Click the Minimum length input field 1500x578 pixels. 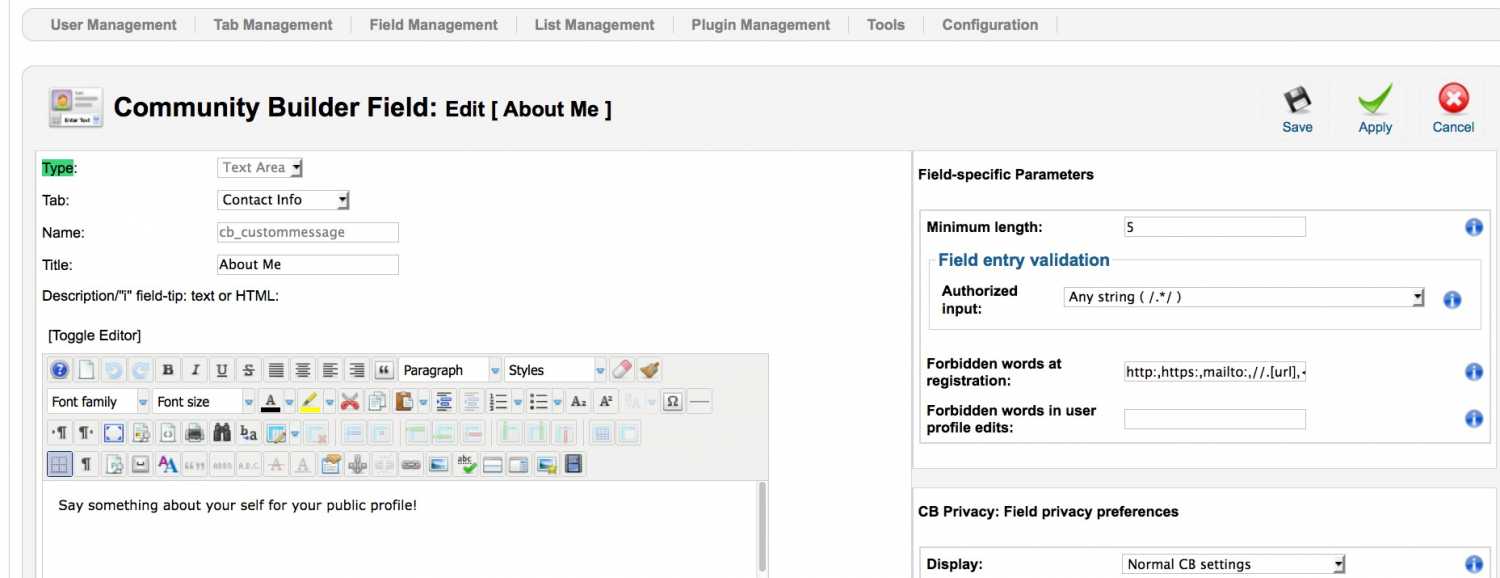pyautogui.click(x=1215, y=227)
